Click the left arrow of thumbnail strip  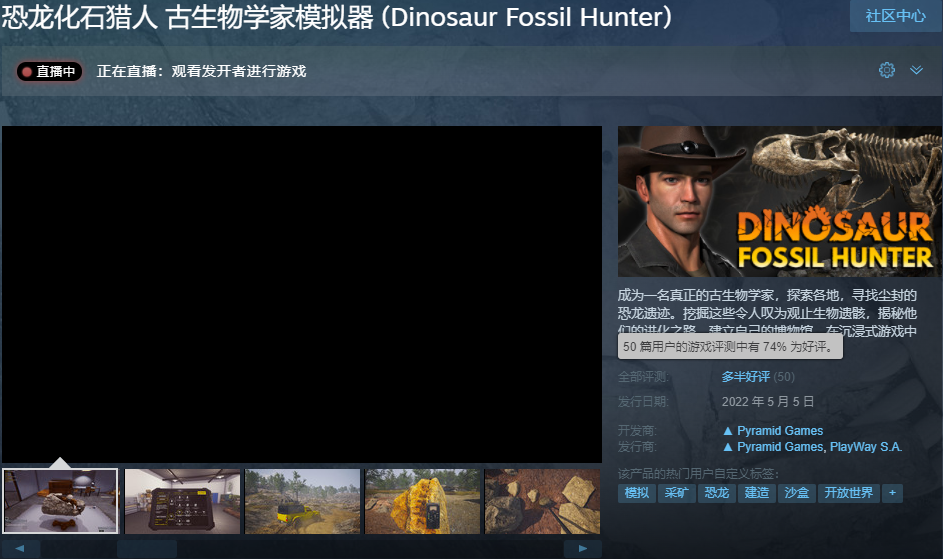tap(20, 548)
